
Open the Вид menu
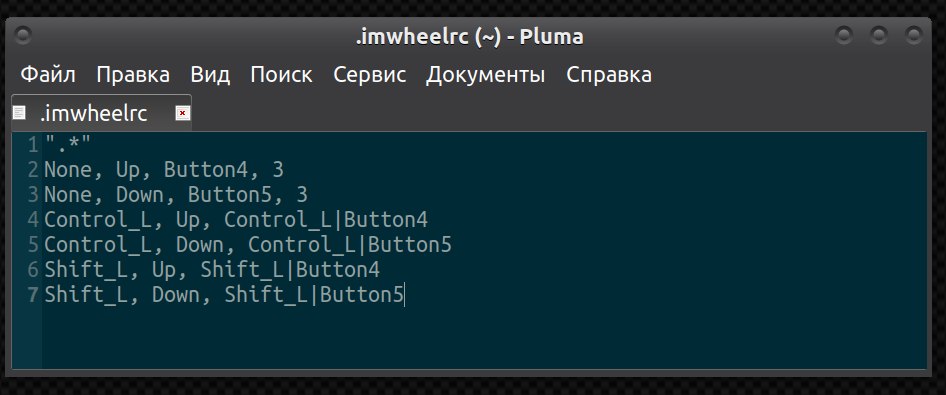point(210,75)
